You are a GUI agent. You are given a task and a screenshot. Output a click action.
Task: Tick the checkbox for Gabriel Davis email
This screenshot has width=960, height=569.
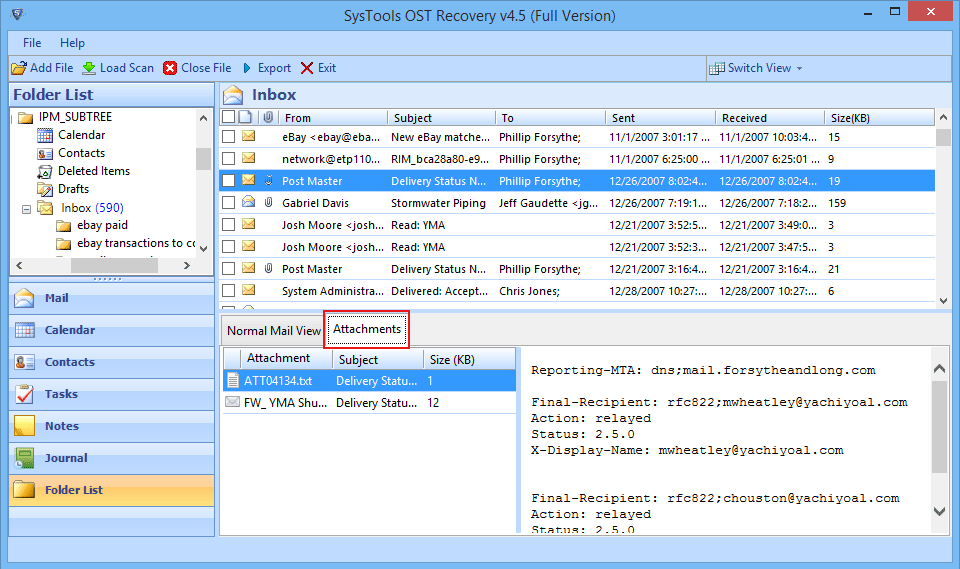click(229, 203)
